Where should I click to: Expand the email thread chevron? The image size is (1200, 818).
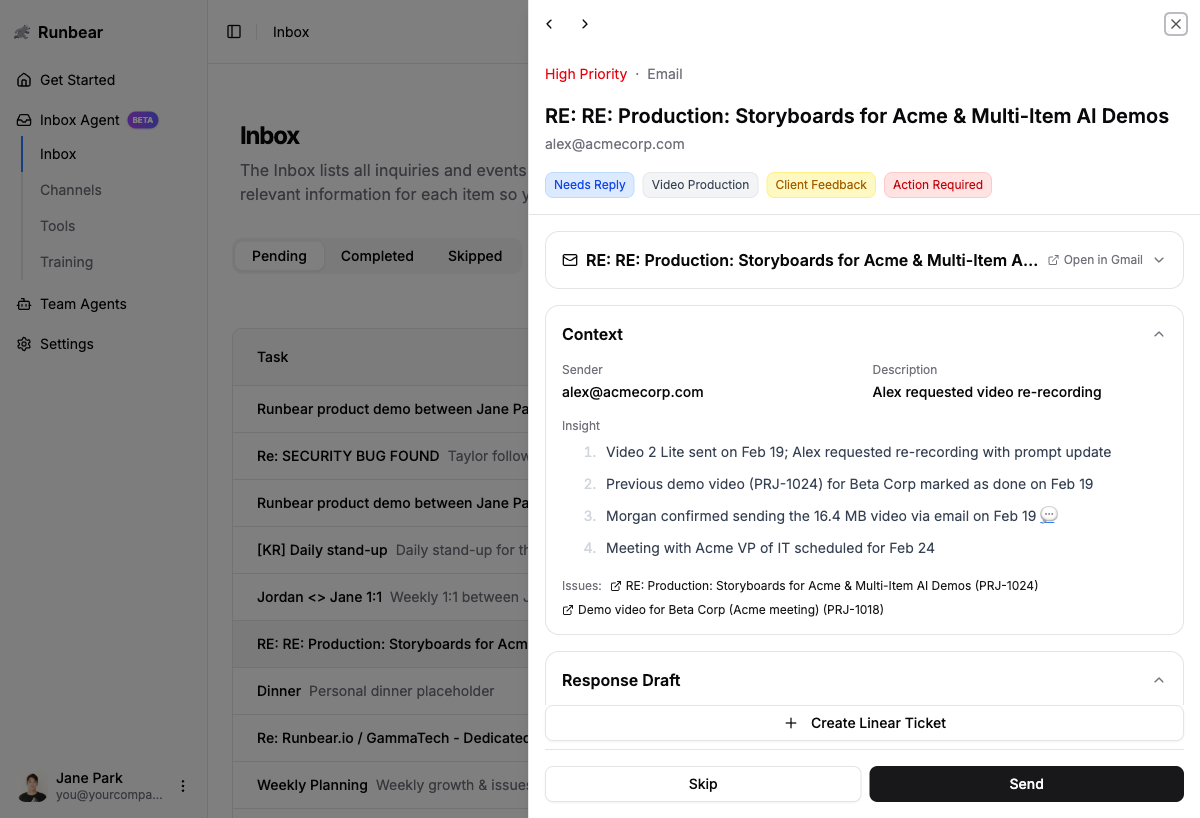(1159, 260)
